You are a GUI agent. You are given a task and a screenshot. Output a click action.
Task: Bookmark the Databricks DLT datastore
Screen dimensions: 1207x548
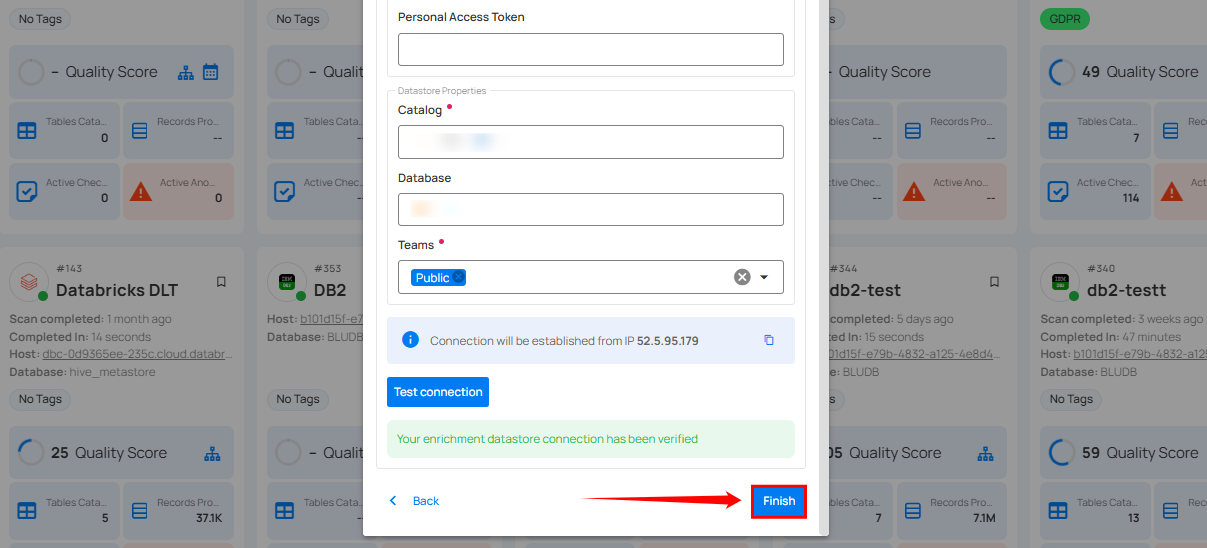(x=221, y=282)
